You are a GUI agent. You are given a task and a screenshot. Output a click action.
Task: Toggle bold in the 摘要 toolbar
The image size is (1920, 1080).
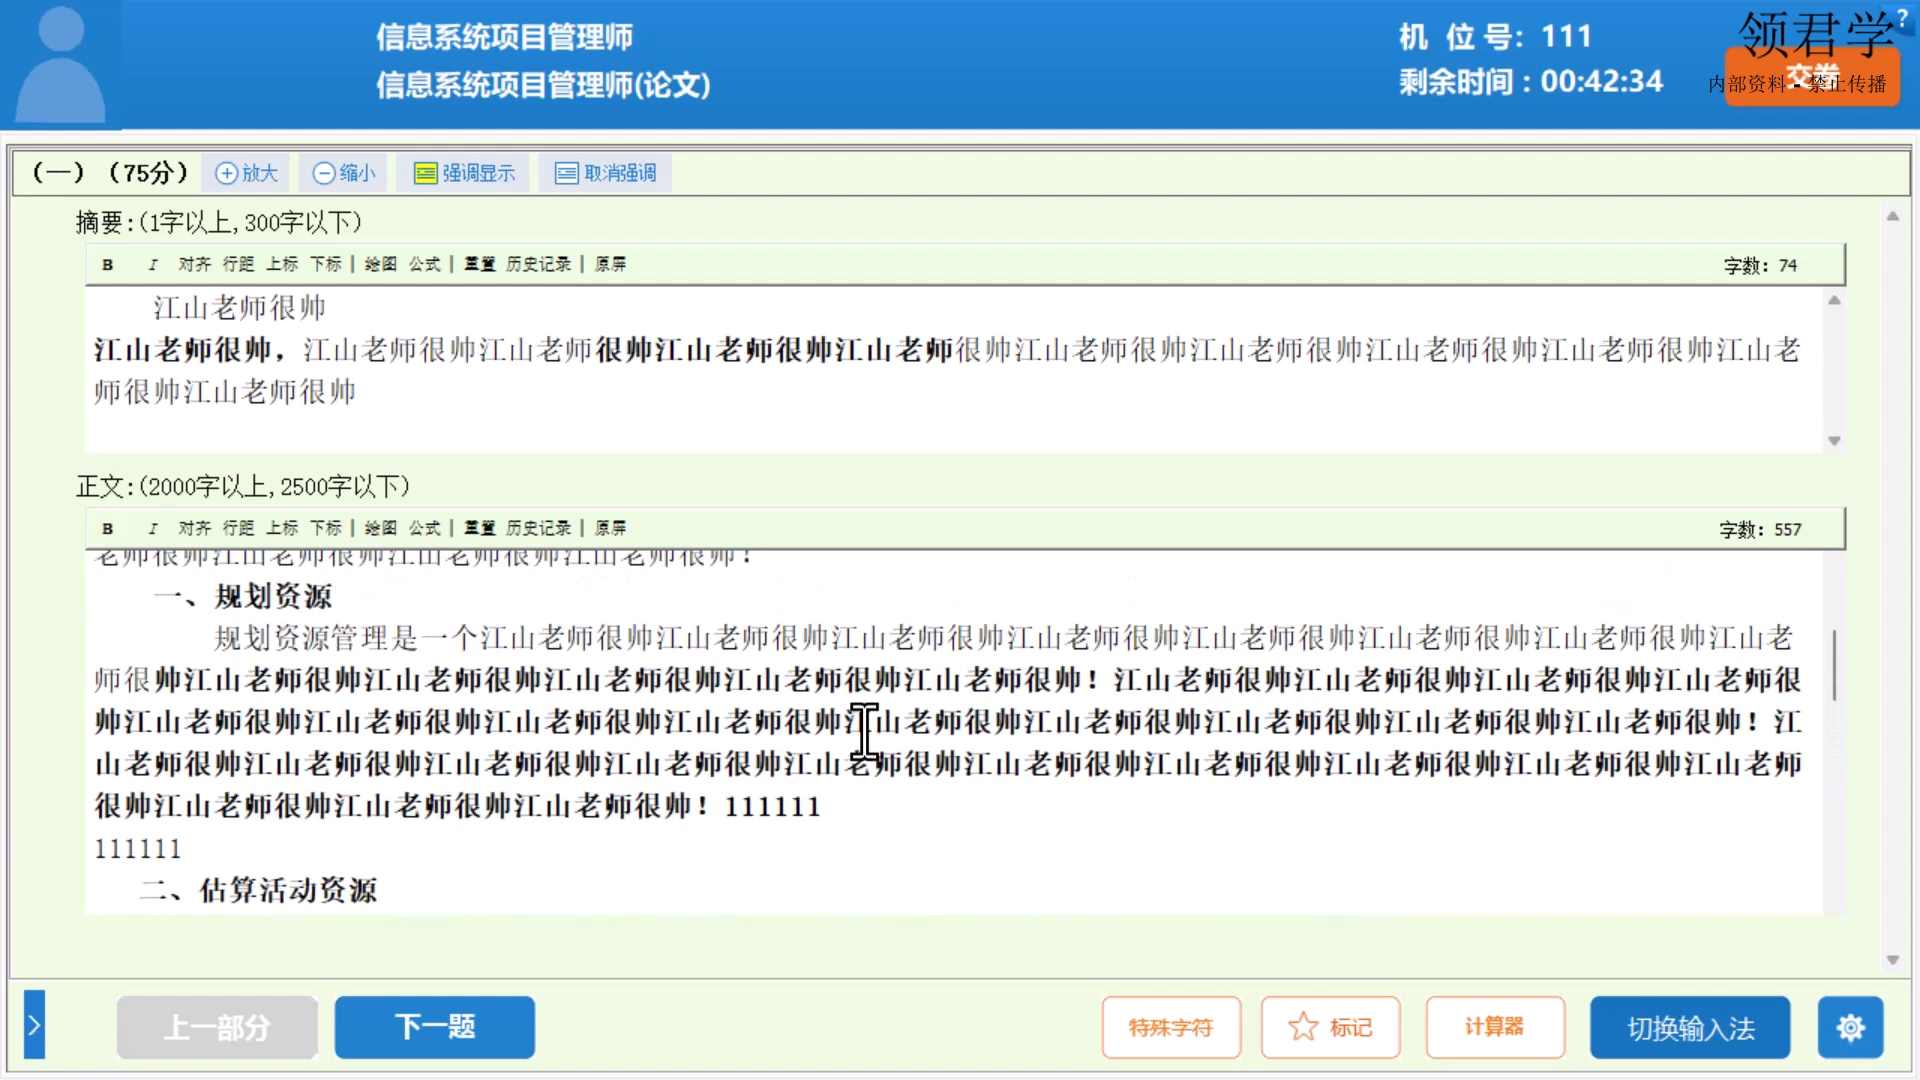point(108,265)
